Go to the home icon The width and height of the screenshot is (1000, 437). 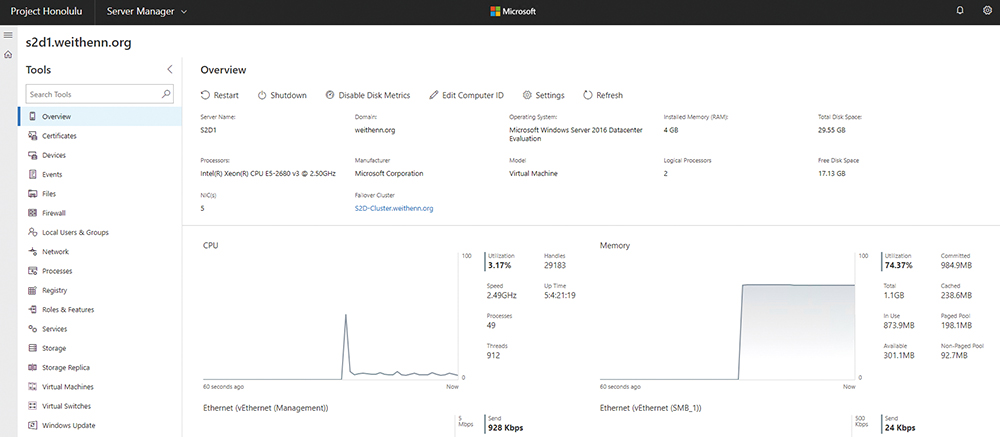coord(8,55)
